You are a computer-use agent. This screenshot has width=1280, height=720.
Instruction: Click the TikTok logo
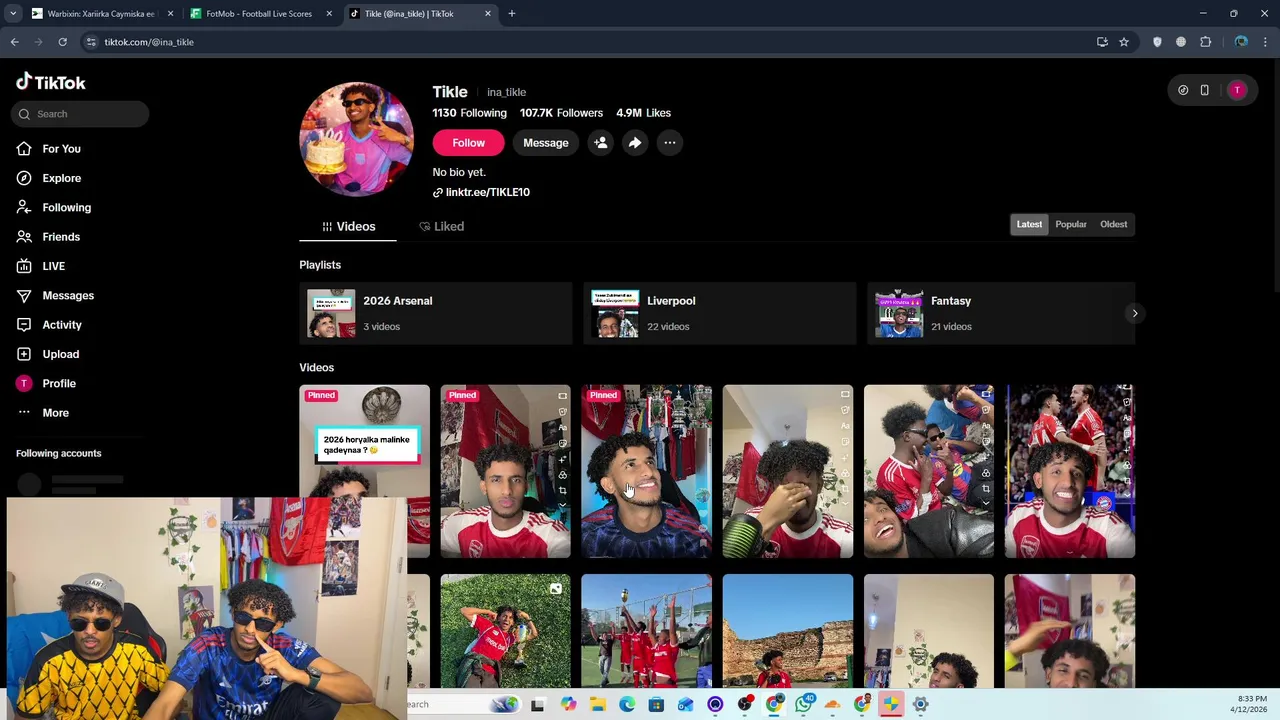(51, 82)
